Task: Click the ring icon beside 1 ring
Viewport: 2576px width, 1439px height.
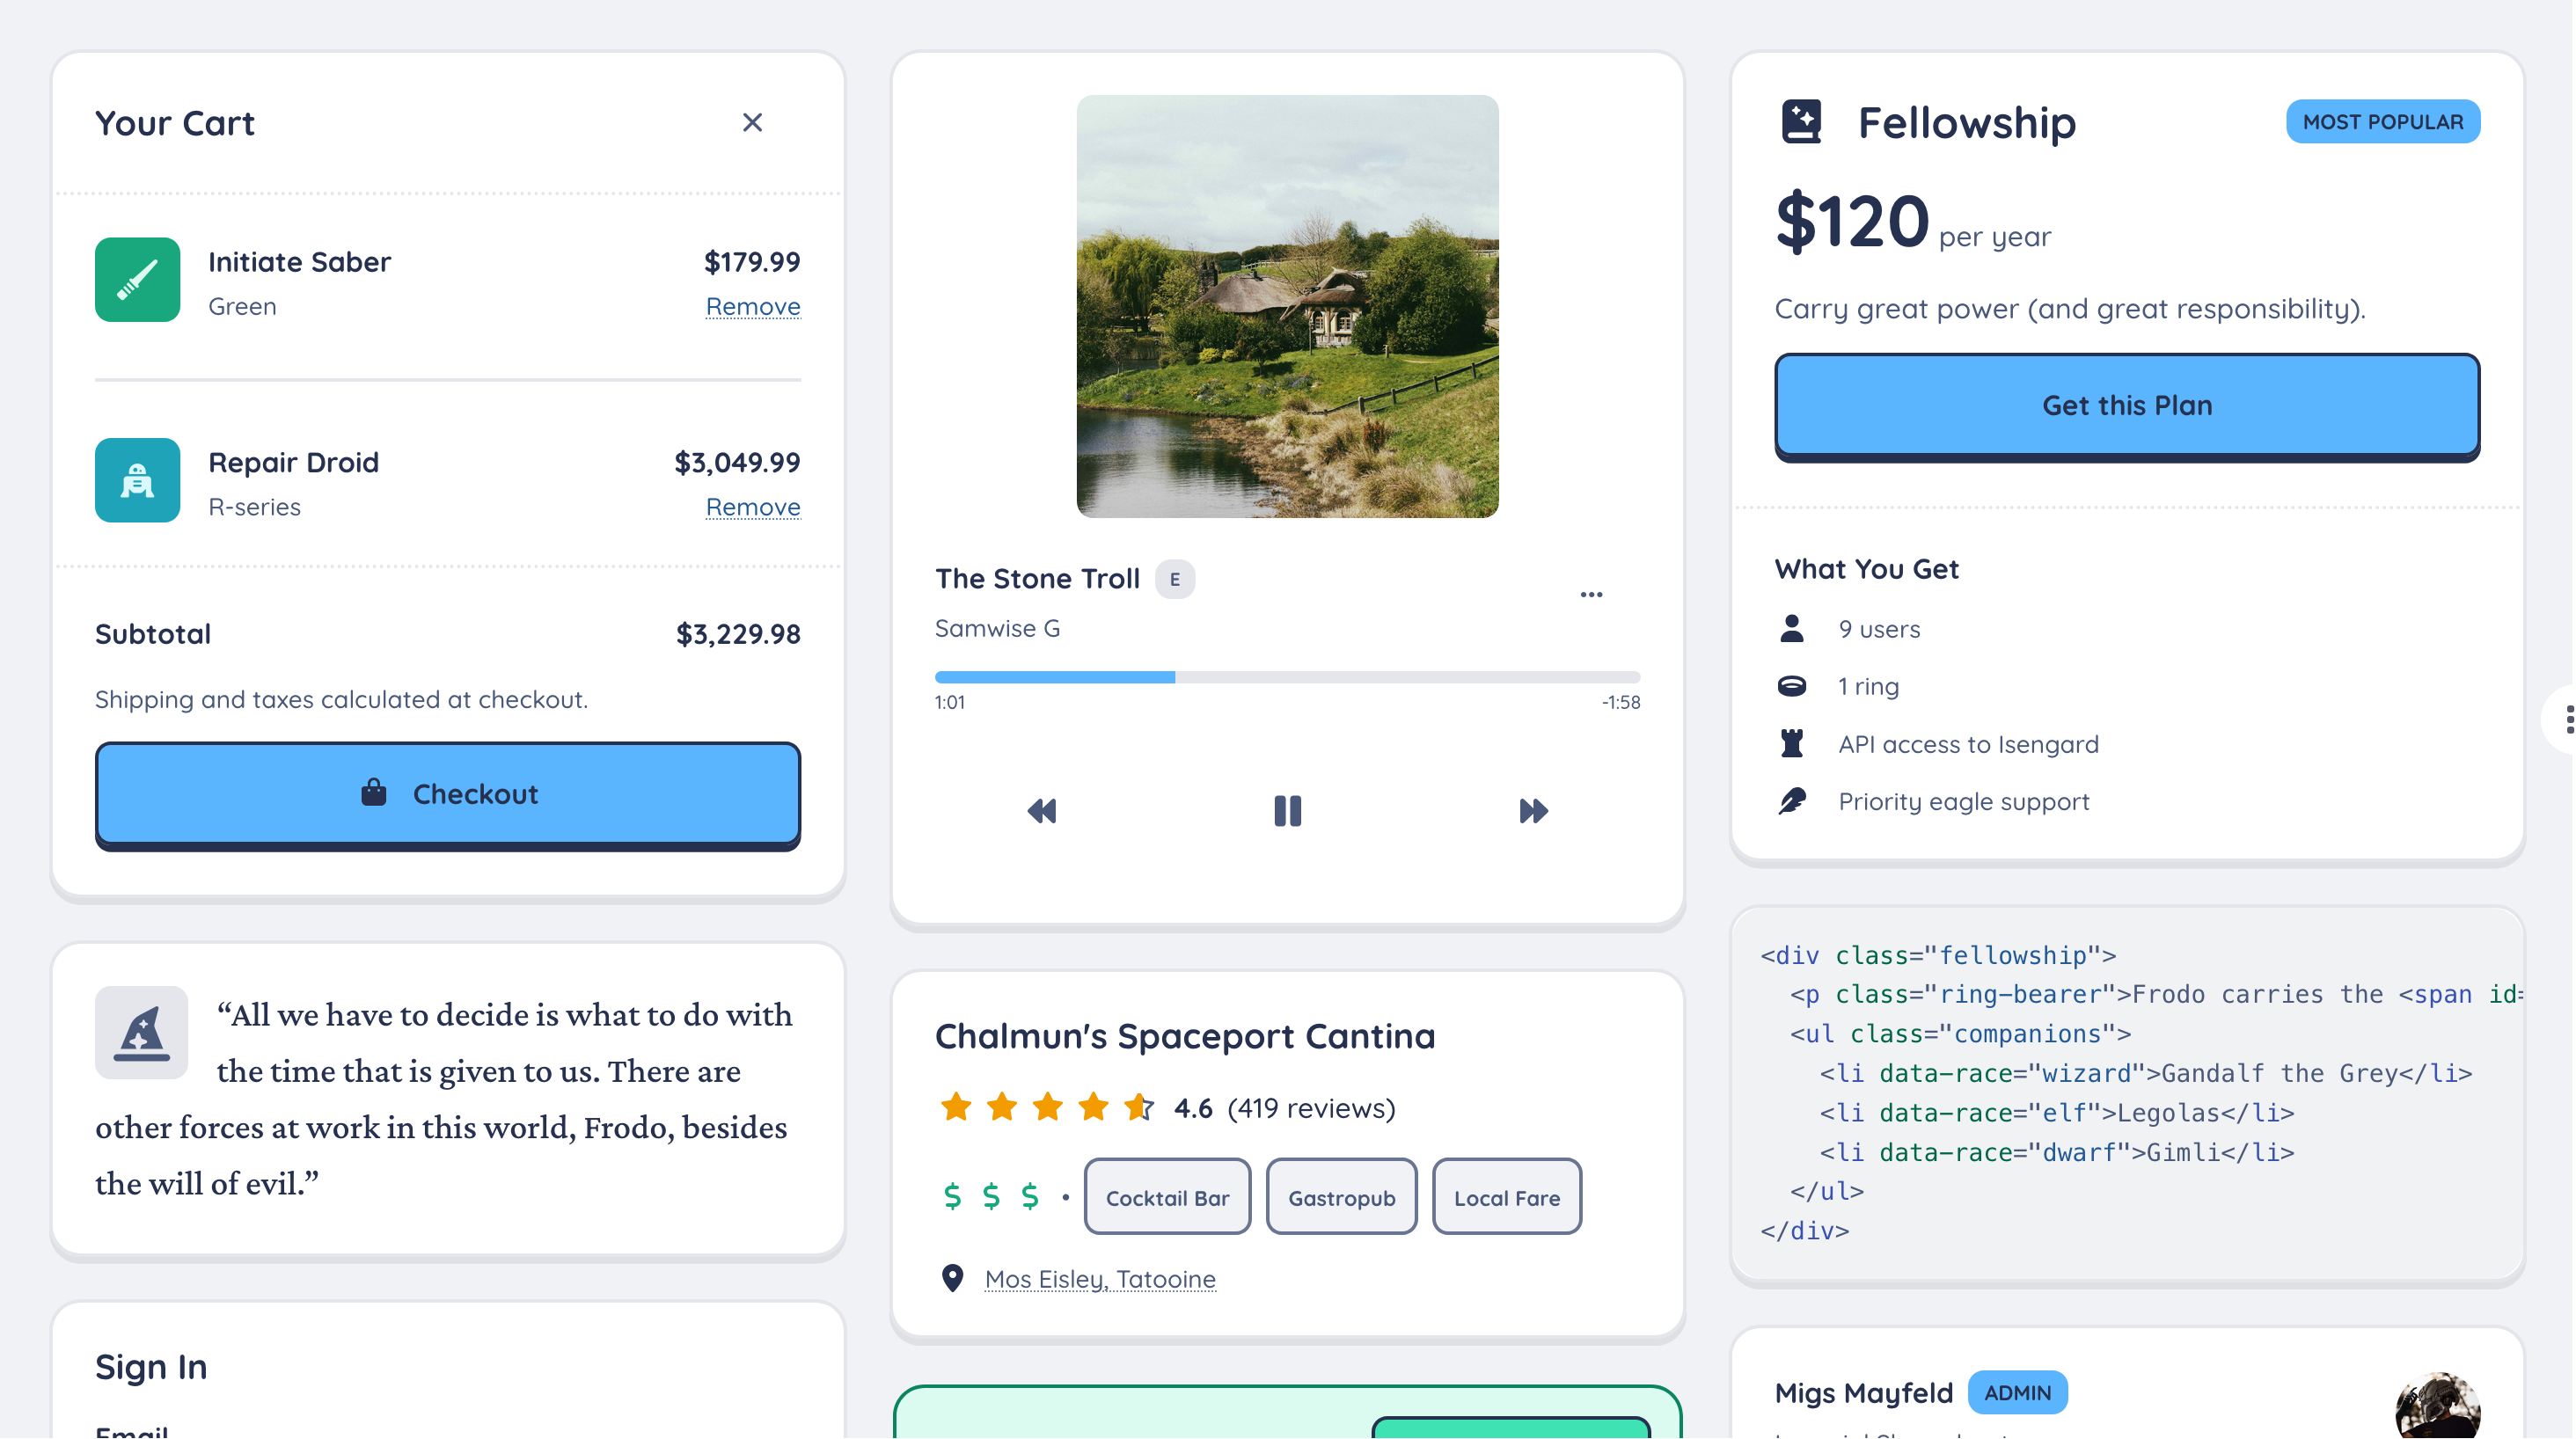Action: [x=1792, y=686]
